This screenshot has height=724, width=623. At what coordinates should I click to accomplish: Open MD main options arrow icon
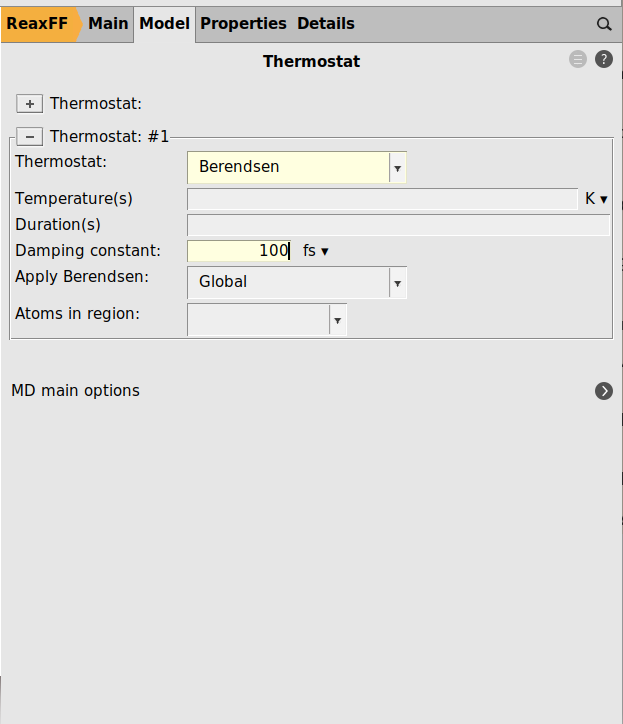click(x=604, y=391)
